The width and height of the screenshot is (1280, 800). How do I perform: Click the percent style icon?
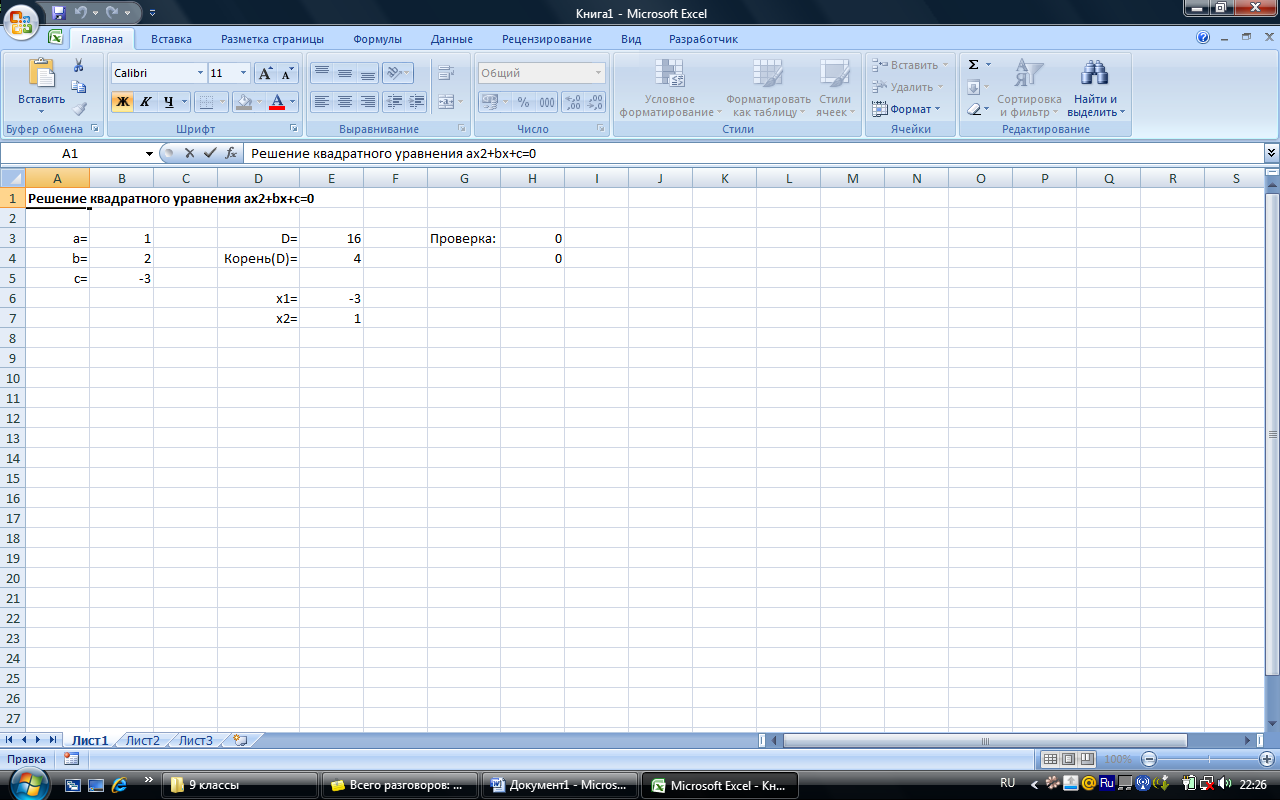click(x=523, y=102)
